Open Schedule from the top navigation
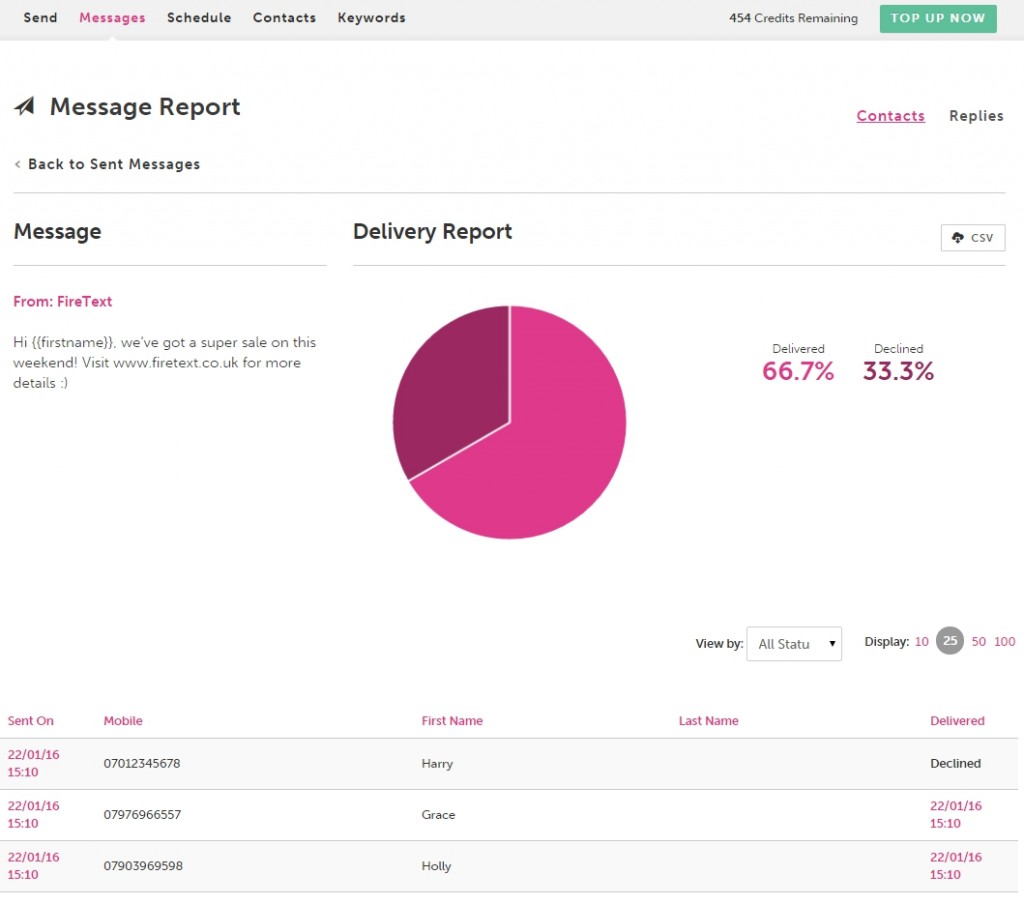The height and width of the screenshot is (904, 1024). 199,17
